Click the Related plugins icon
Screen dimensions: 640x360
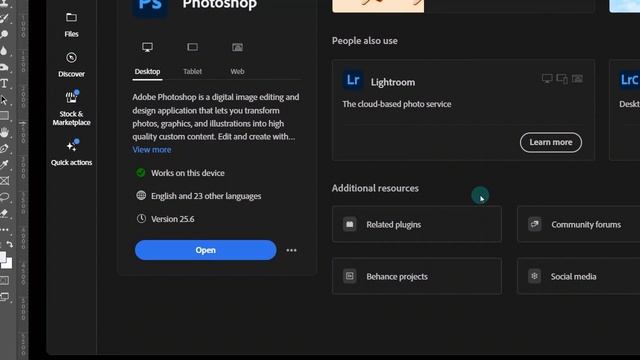[349, 224]
